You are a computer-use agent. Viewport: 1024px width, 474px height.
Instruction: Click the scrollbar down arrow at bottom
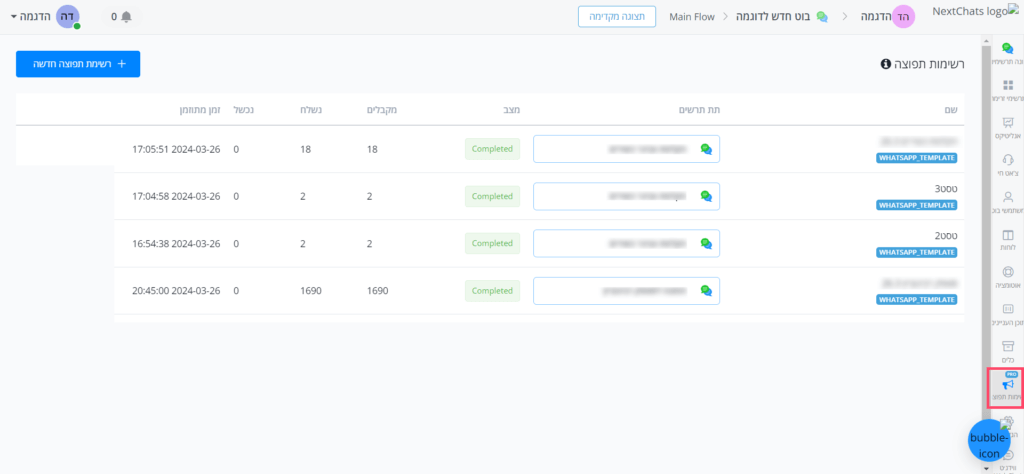pyautogui.click(x=985, y=469)
